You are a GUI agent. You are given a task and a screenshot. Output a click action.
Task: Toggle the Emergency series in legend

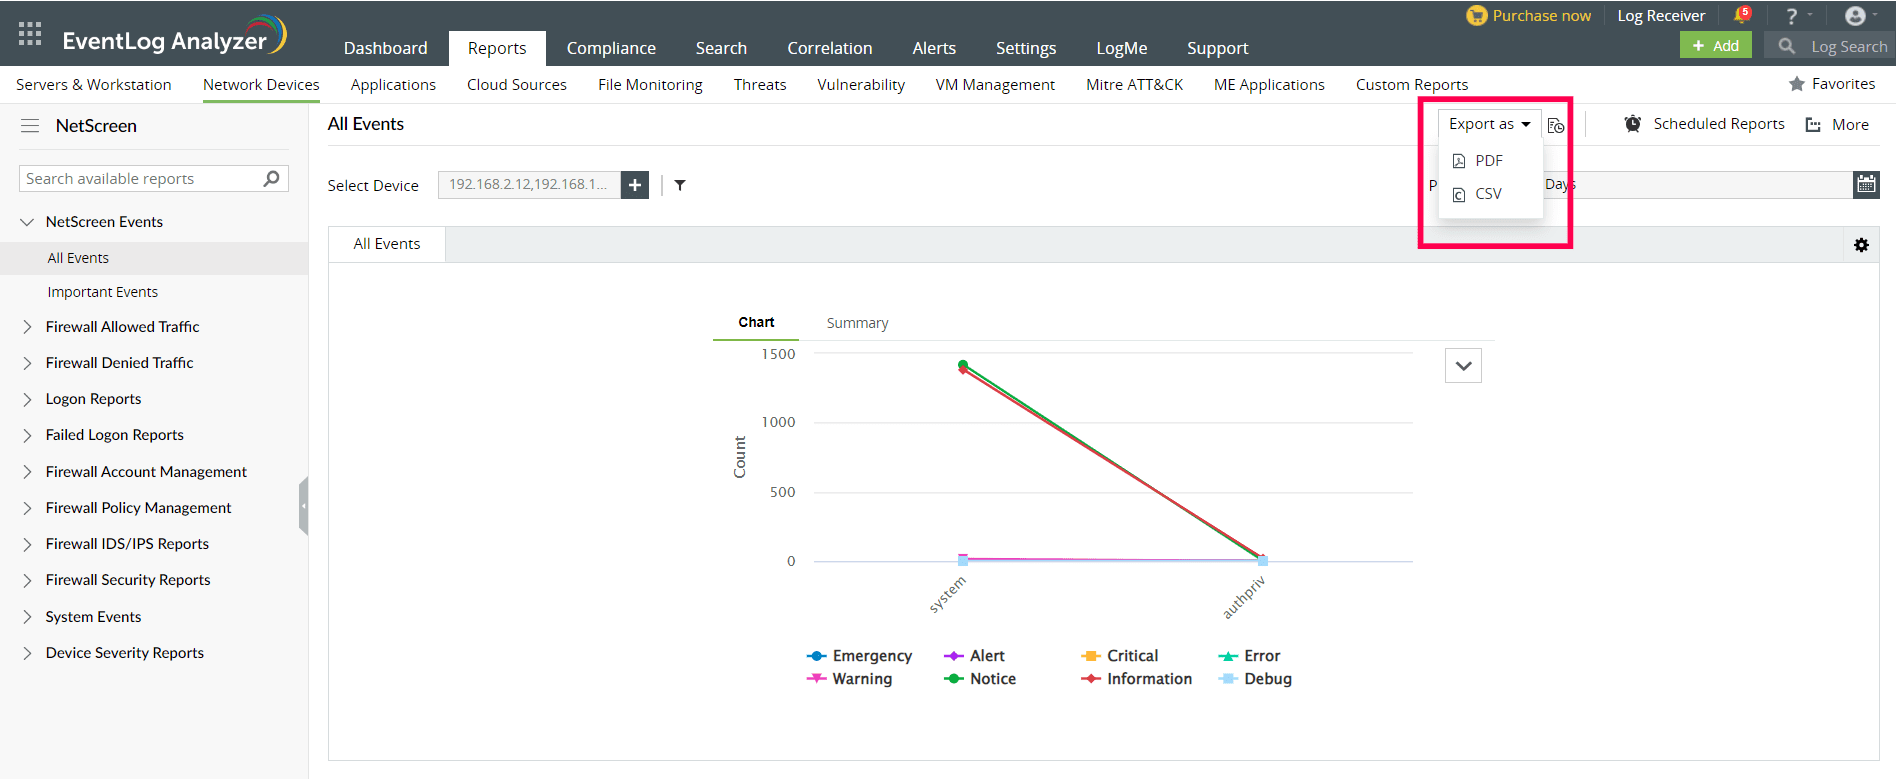click(859, 656)
